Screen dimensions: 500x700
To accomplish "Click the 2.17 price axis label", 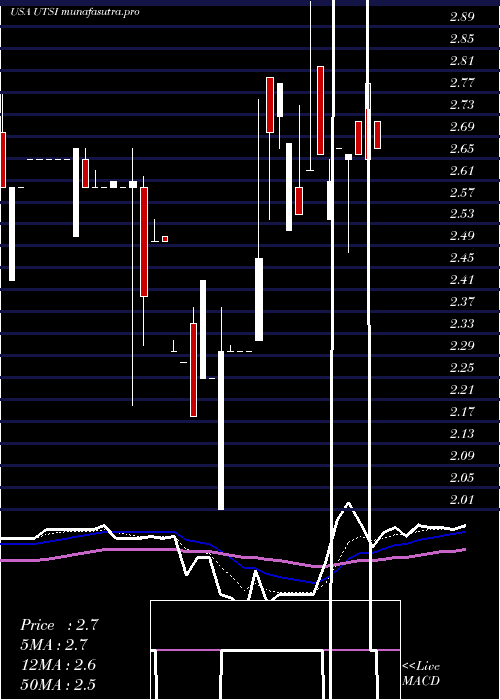I will pos(462,411).
